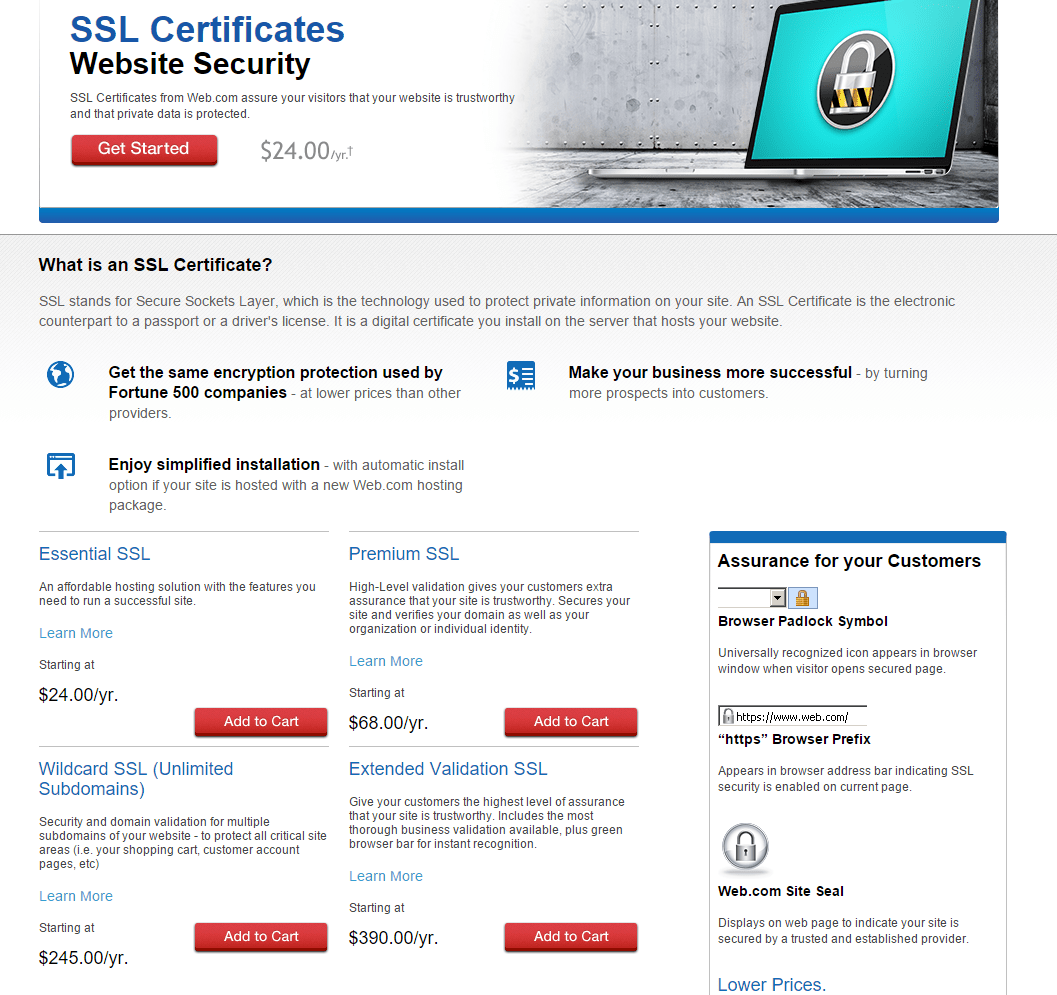
Task: Click the globe encryption protection icon
Action: tap(61, 374)
